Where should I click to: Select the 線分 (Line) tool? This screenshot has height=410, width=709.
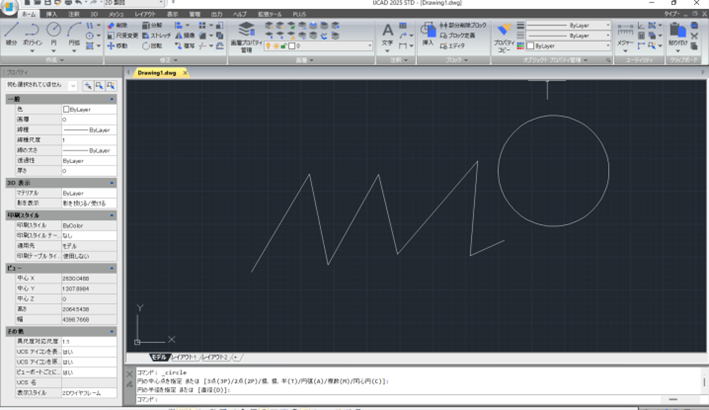coord(11,34)
